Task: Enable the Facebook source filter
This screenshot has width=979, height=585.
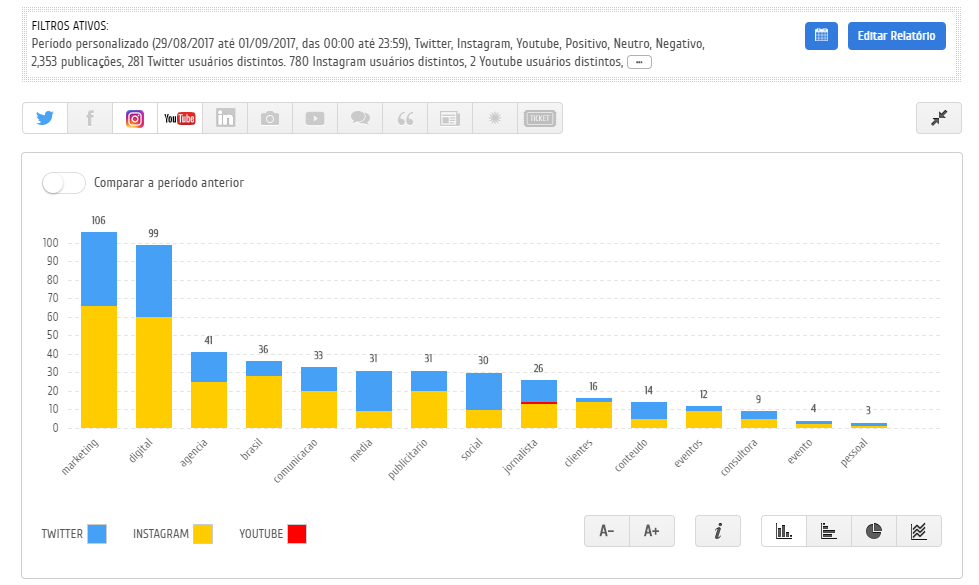Action: 90,118
